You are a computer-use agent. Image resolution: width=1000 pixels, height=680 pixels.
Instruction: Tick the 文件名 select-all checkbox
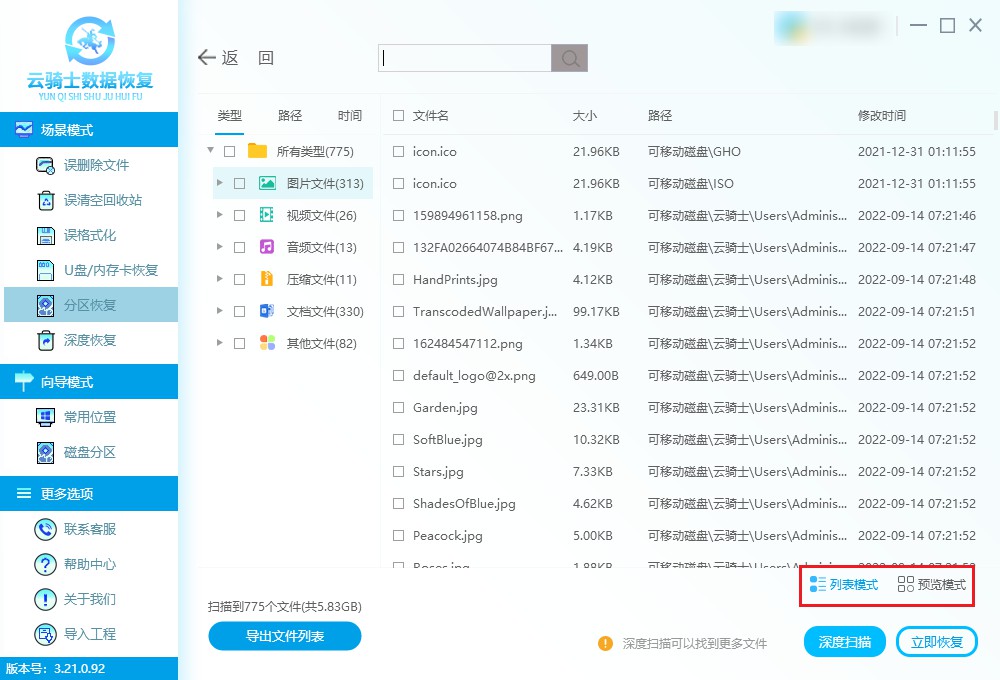399,115
